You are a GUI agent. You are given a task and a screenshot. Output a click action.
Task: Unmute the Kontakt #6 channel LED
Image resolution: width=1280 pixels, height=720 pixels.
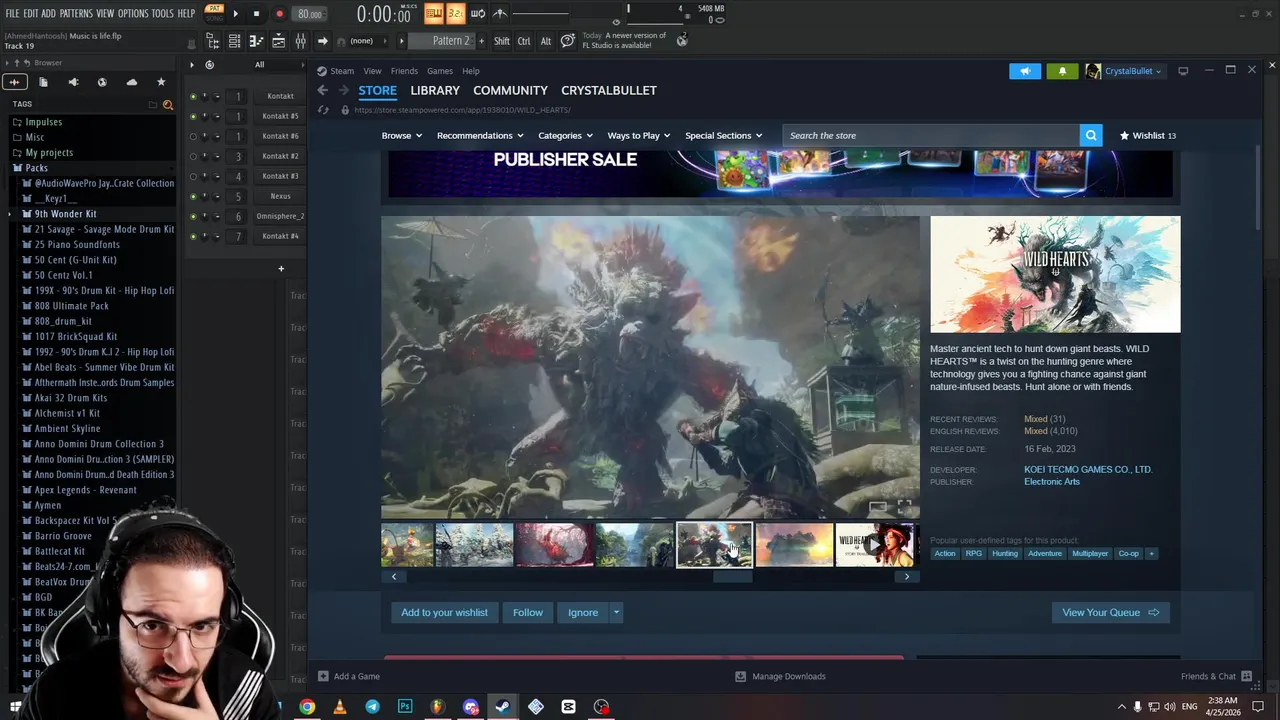[193, 136]
